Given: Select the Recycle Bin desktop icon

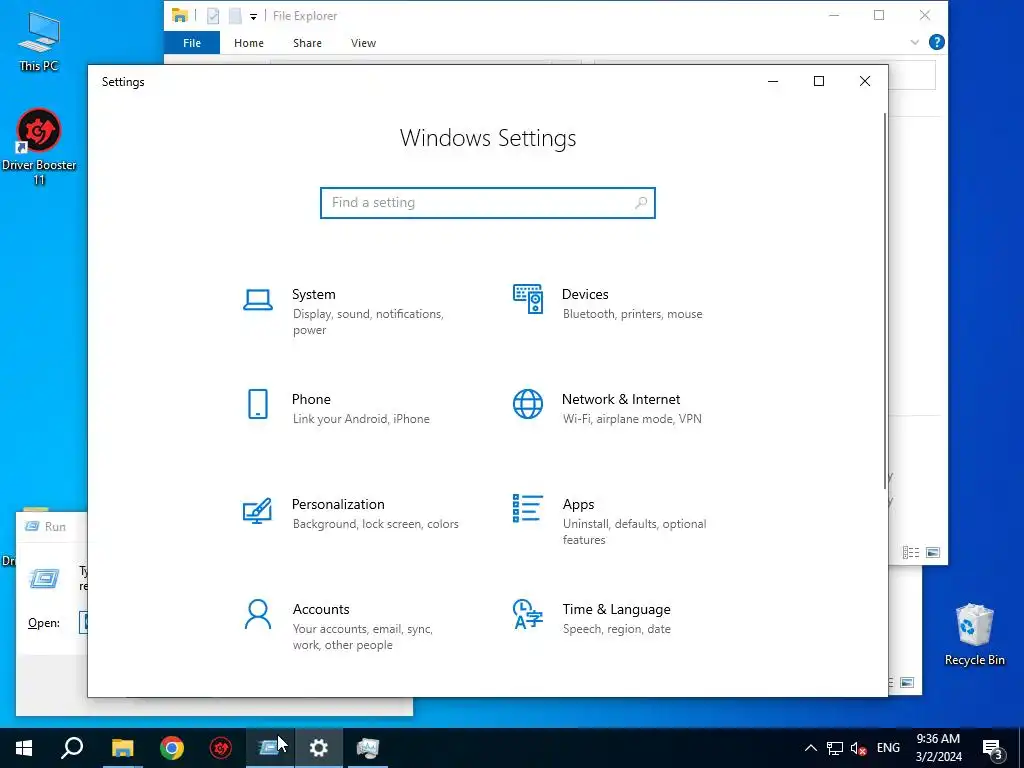Looking at the screenshot, I should pos(974,634).
